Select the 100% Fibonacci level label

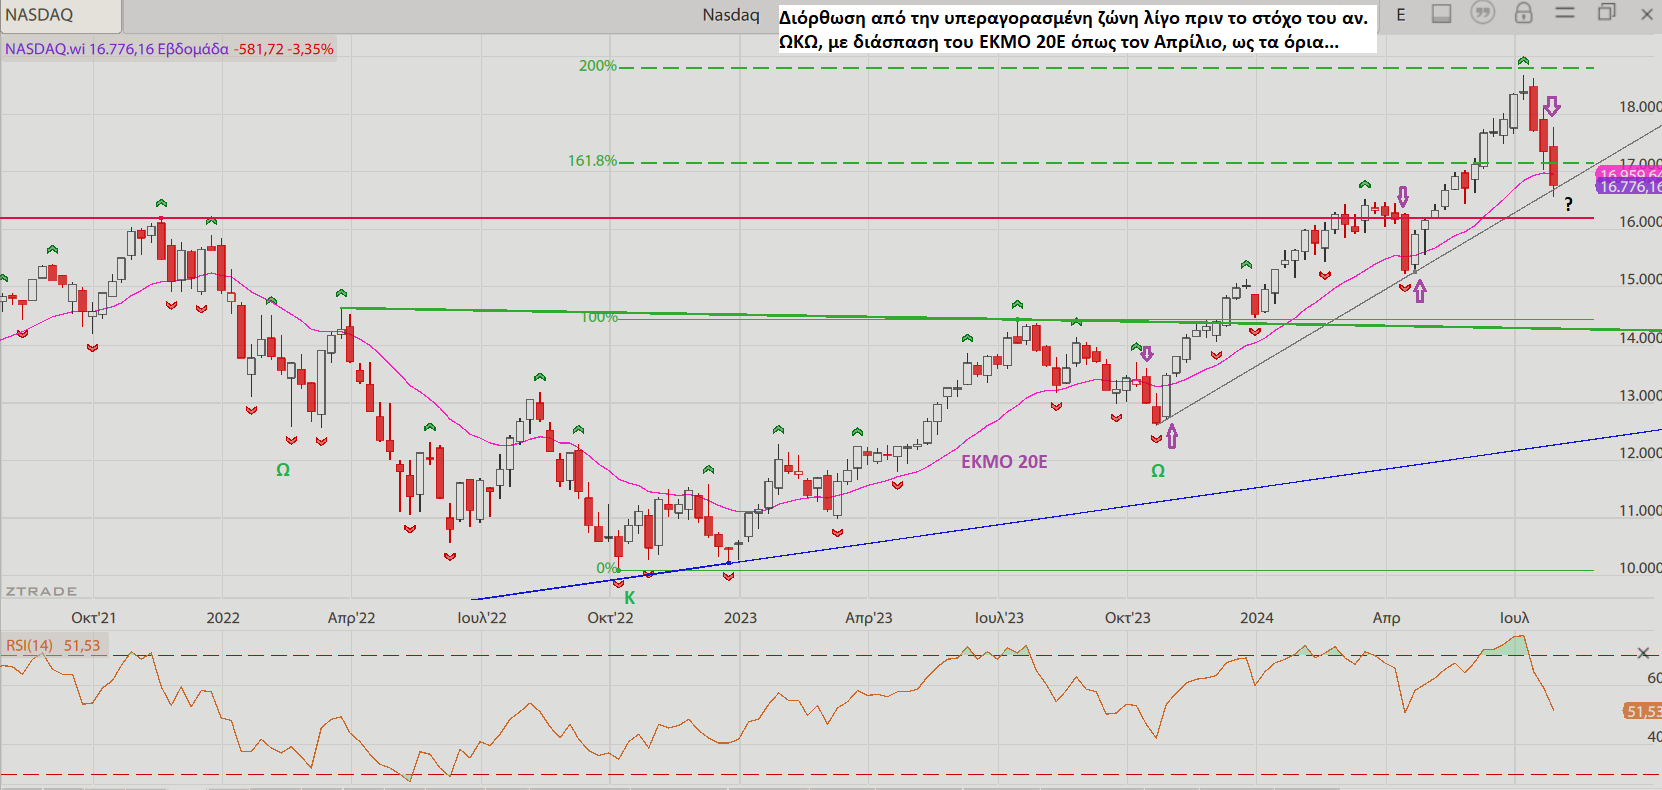pyautogui.click(x=599, y=317)
